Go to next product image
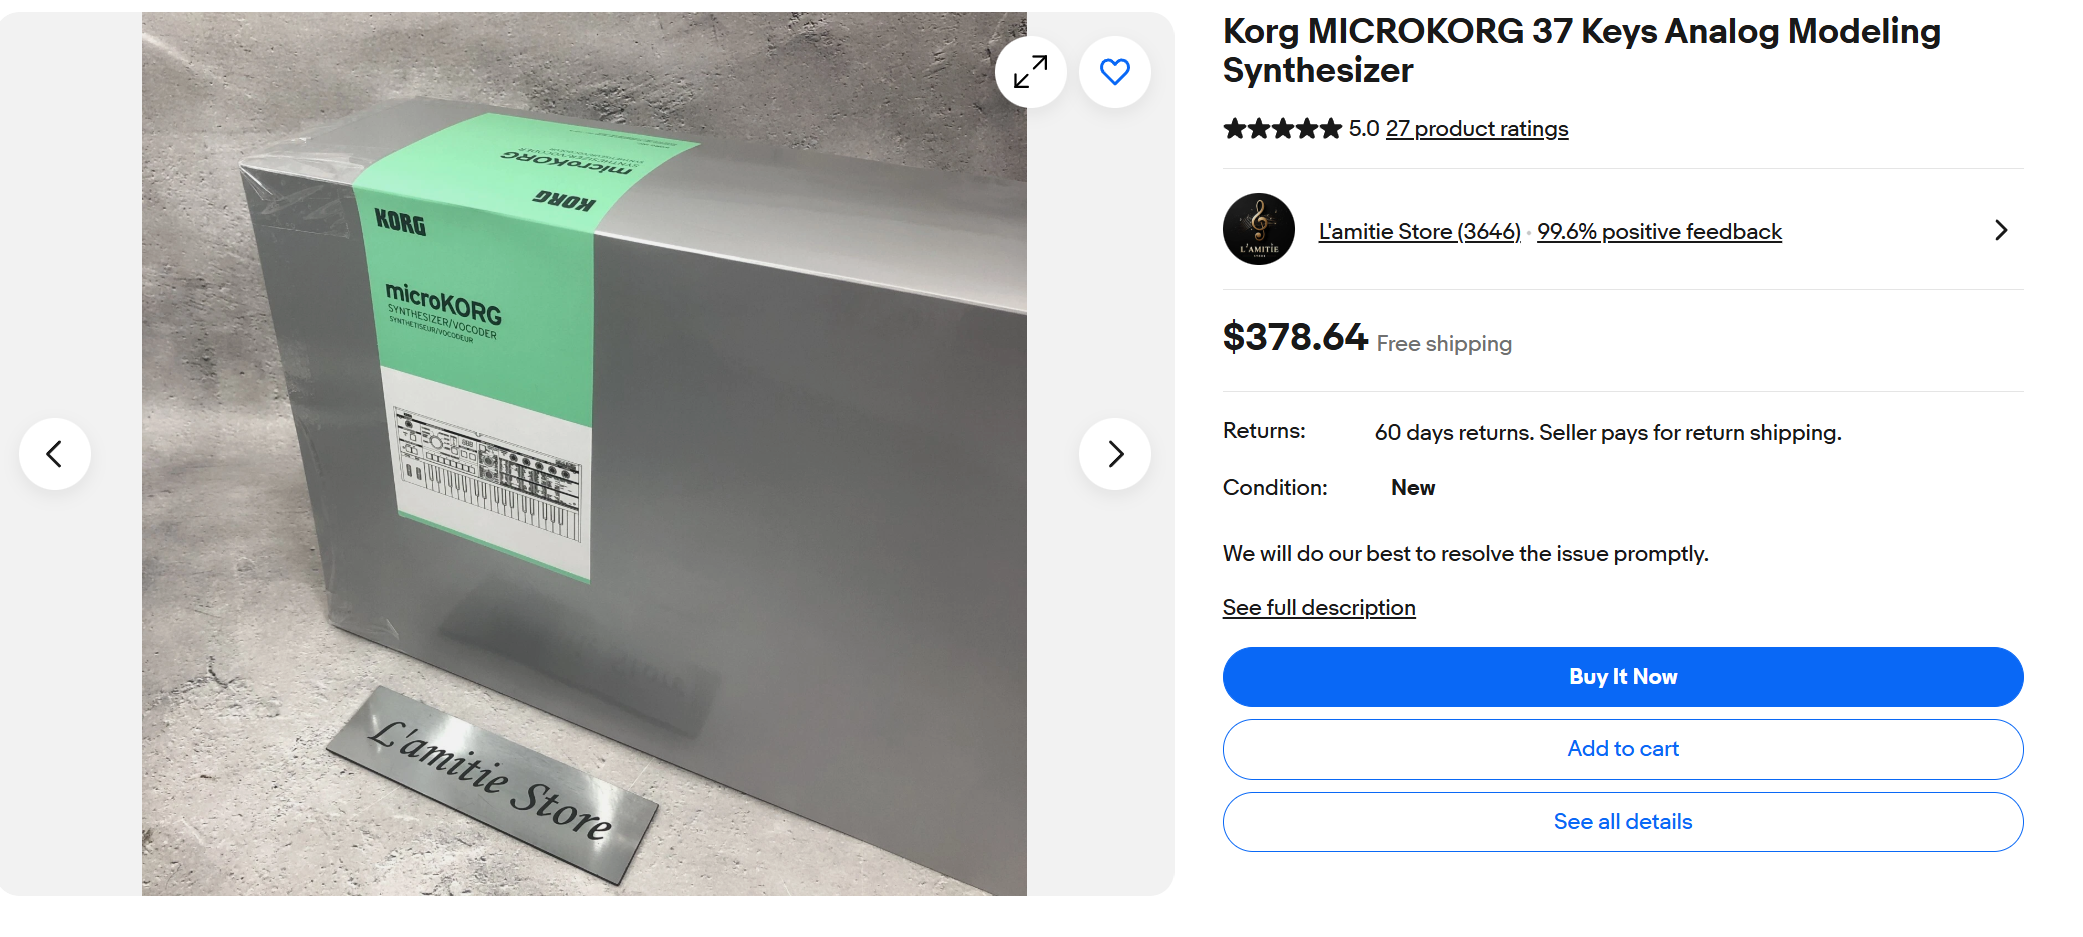The image size is (2083, 937). tap(1114, 454)
